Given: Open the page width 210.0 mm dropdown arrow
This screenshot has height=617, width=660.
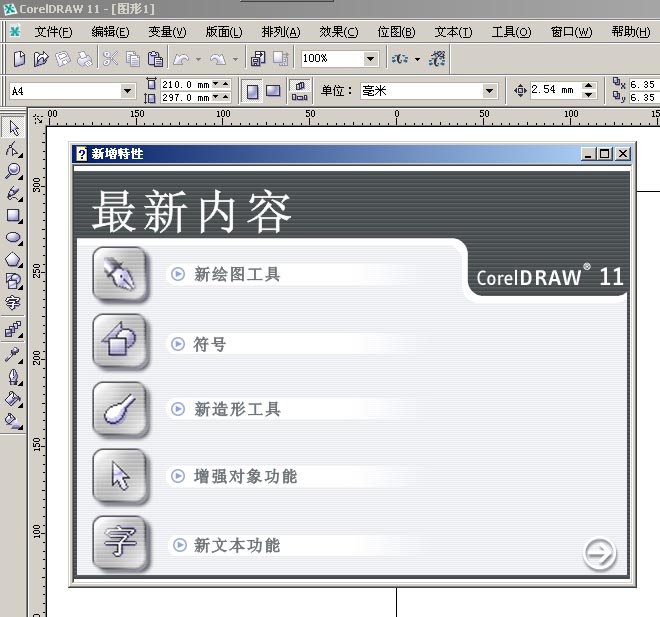Looking at the screenshot, I should 216,84.
